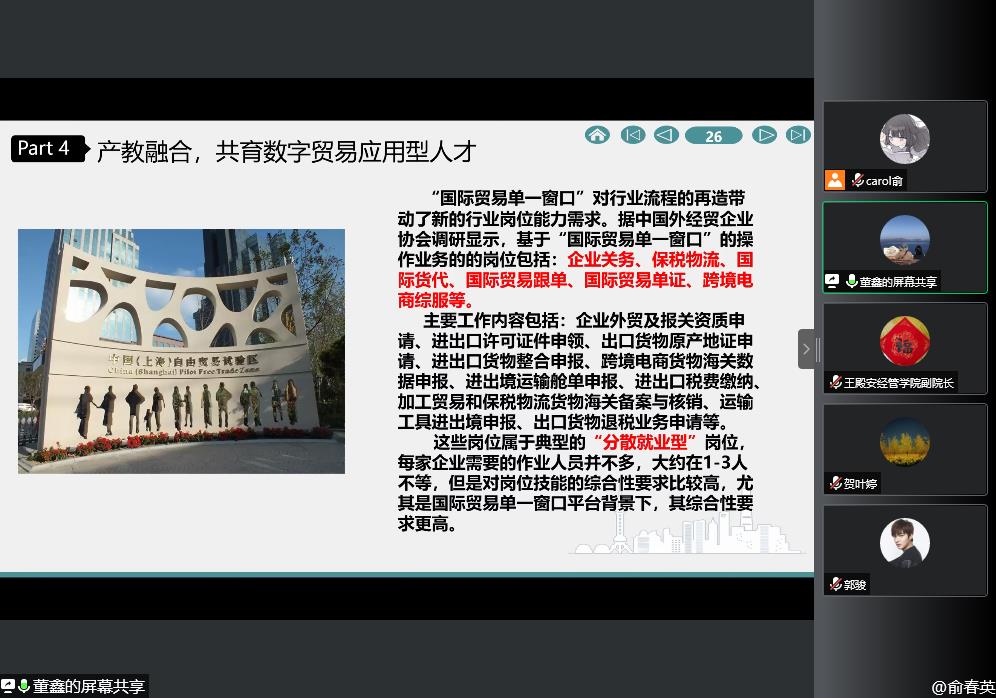Click the orange host icon on carol俞
Image resolution: width=996 pixels, height=698 pixels.
[x=835, y=180]
